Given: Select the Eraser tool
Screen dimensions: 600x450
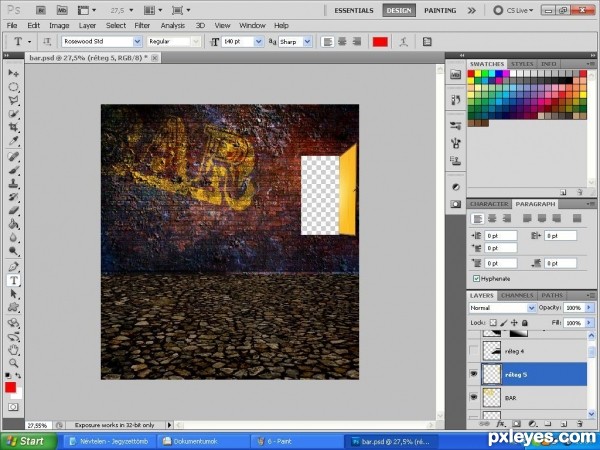Looking at the screenshot, I should pos(13,210).
